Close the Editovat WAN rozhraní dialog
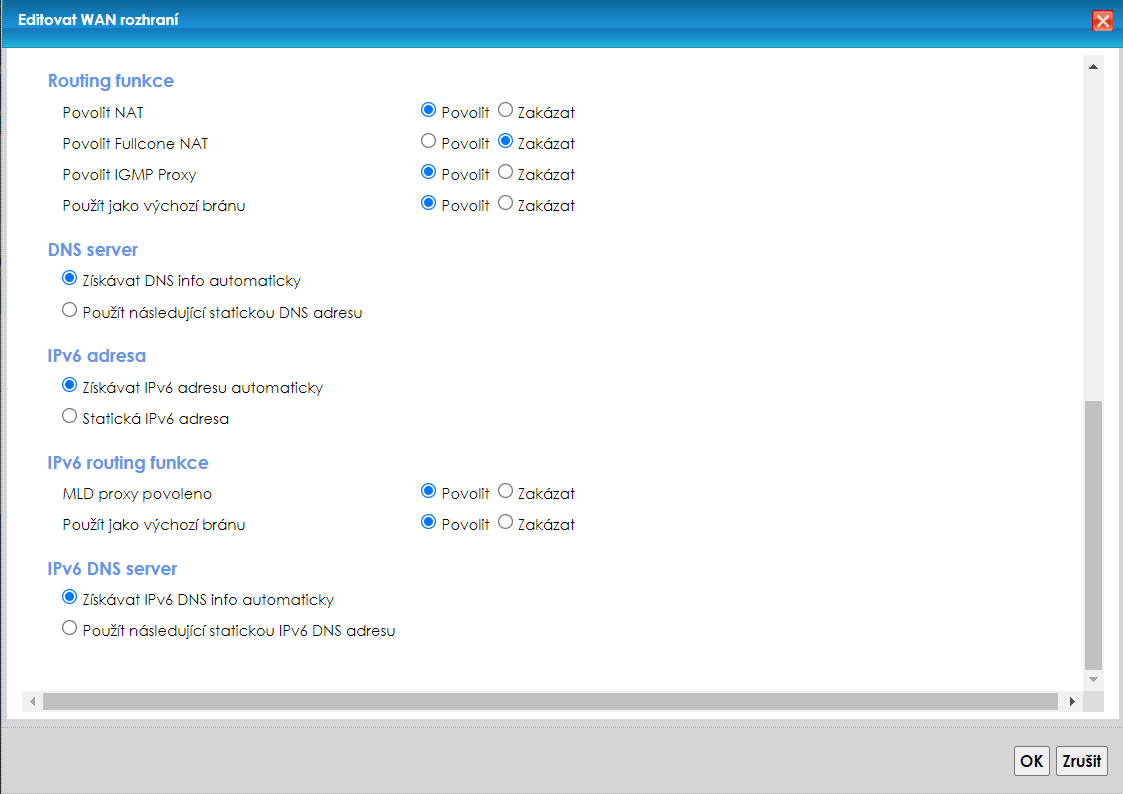Screen dimensions: 1123x794 point(1102,21)
